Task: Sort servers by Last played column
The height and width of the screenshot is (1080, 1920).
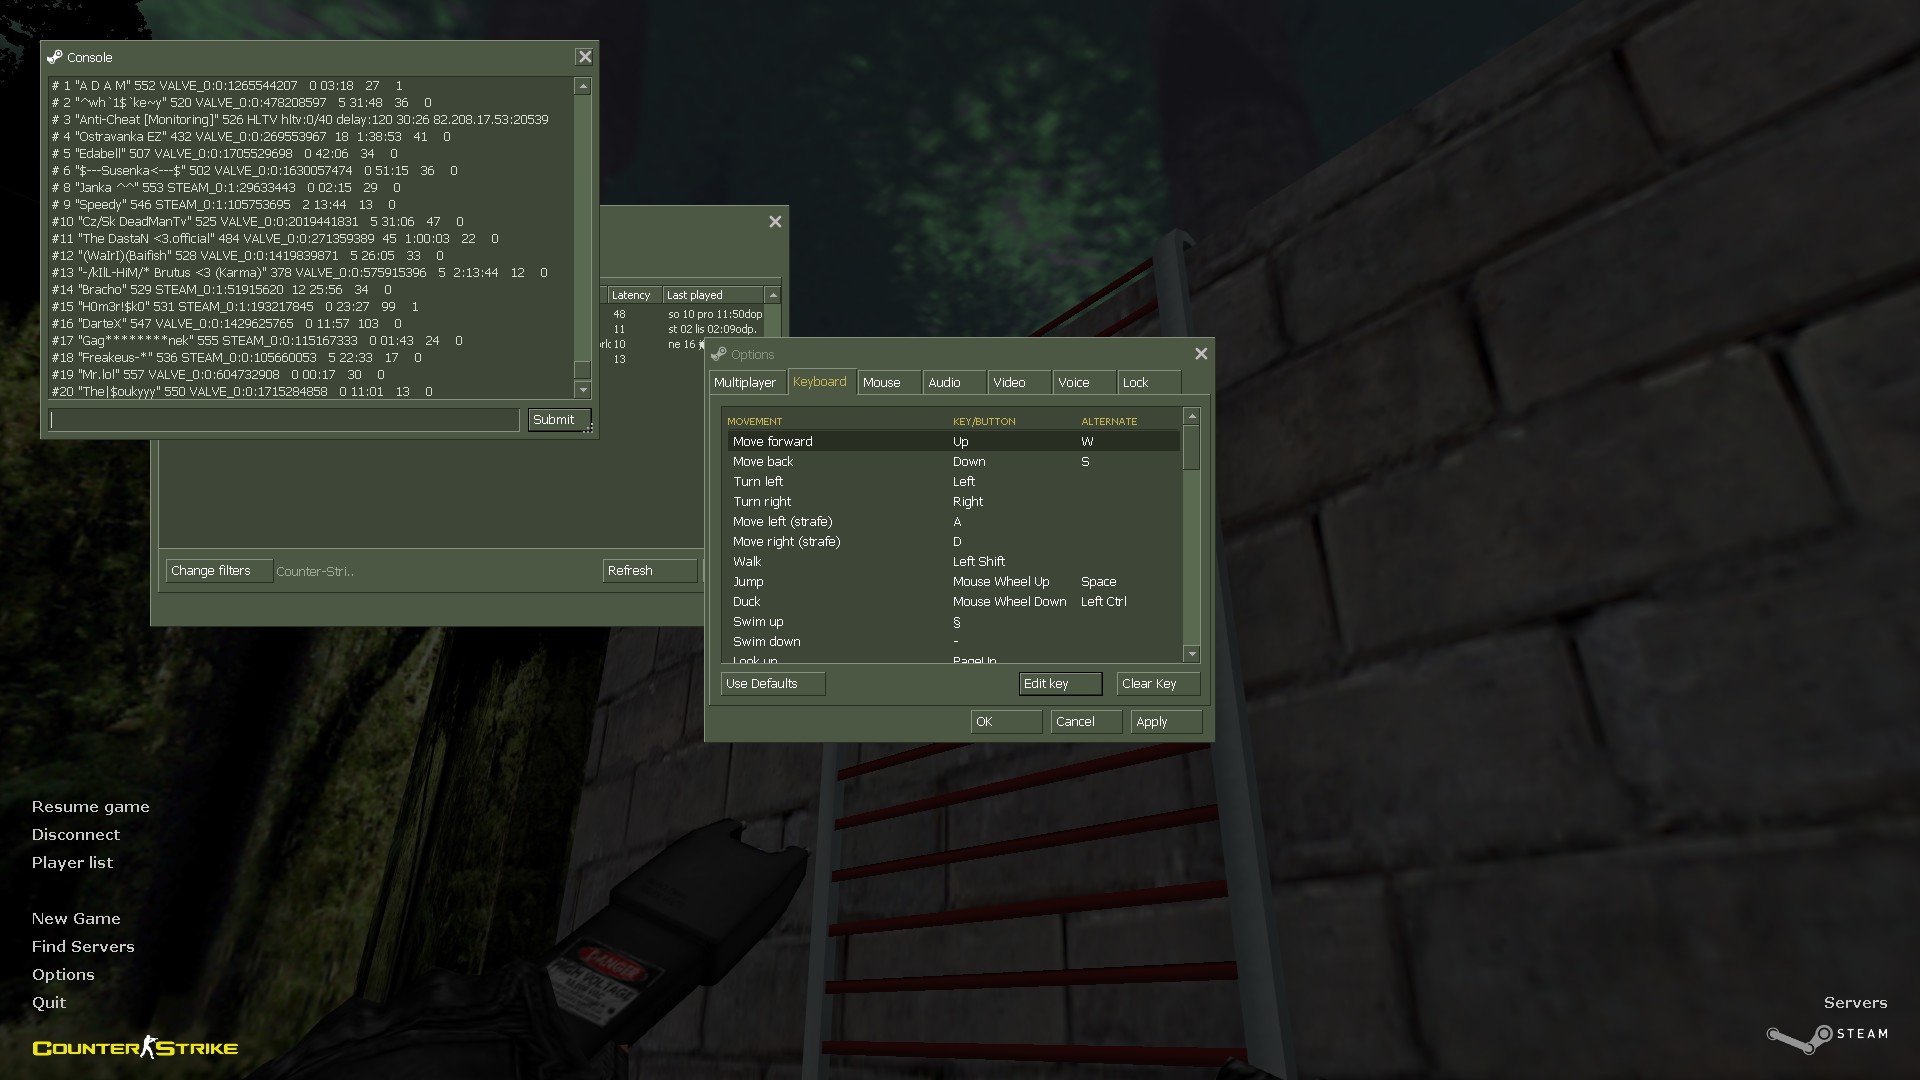Action: [712, 295]
